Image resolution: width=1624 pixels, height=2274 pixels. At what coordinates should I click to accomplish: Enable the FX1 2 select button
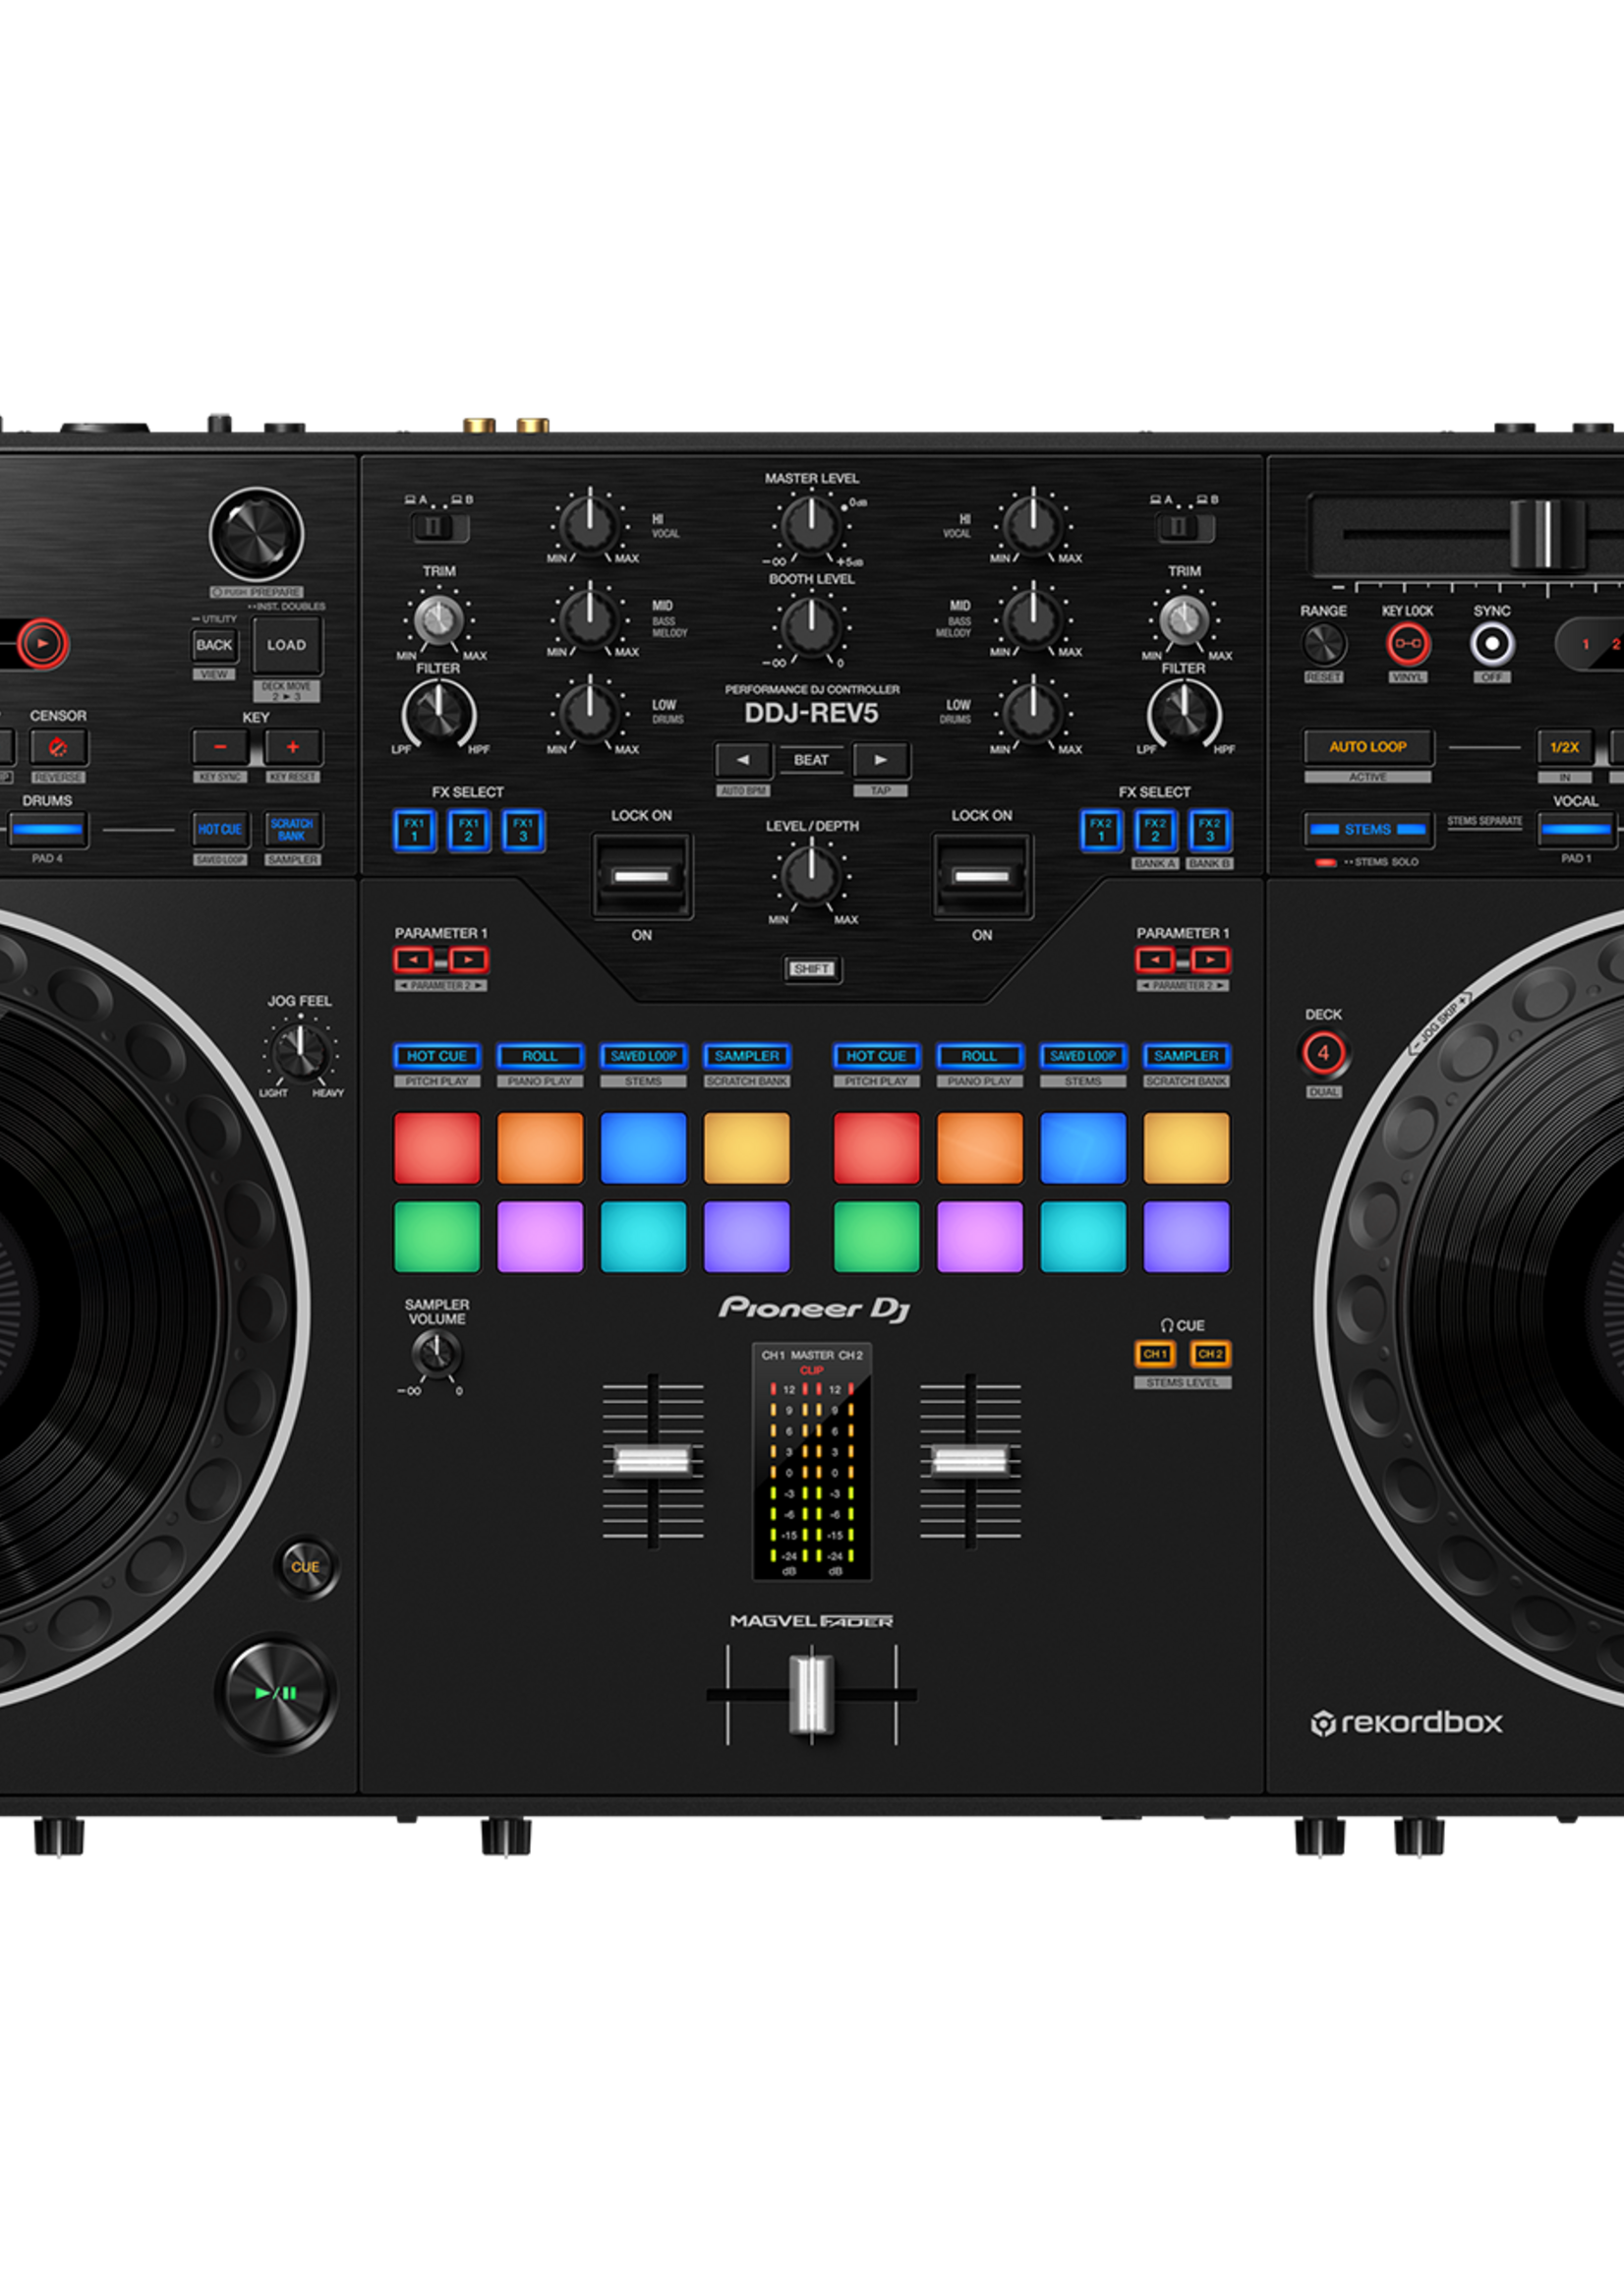468,830
